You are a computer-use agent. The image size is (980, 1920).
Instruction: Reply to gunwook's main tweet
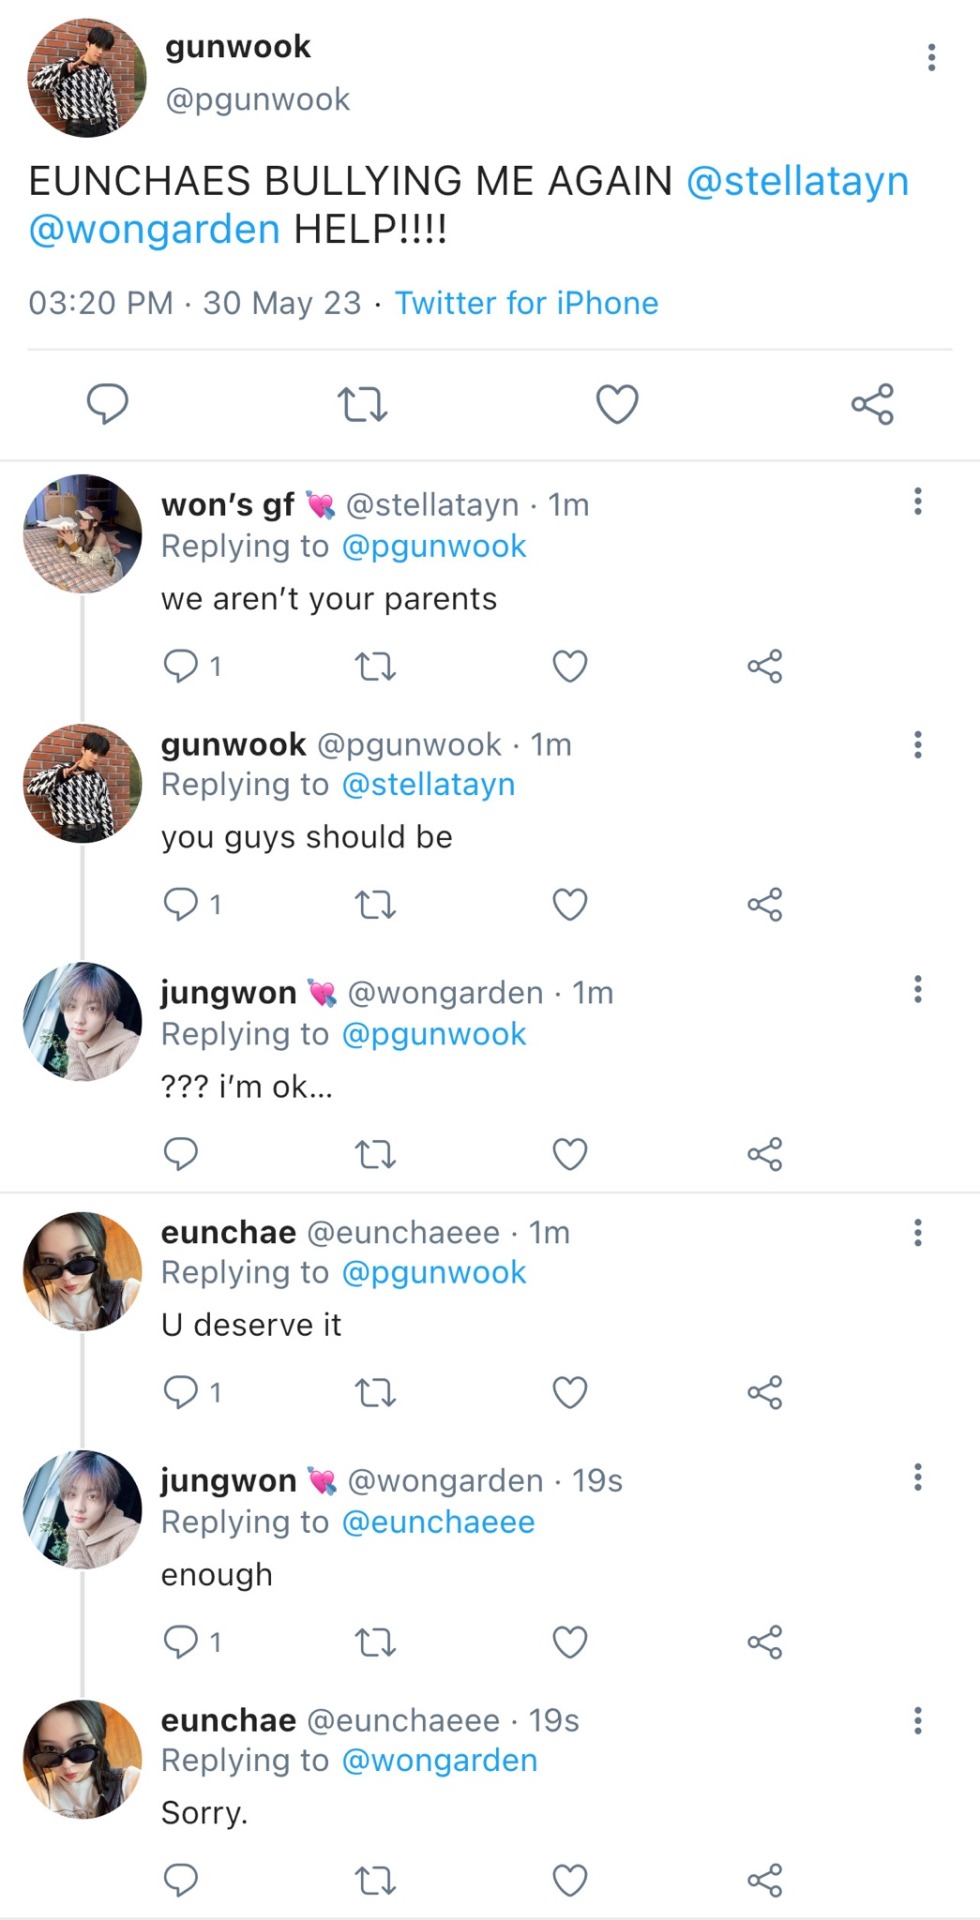coord(107,404)
